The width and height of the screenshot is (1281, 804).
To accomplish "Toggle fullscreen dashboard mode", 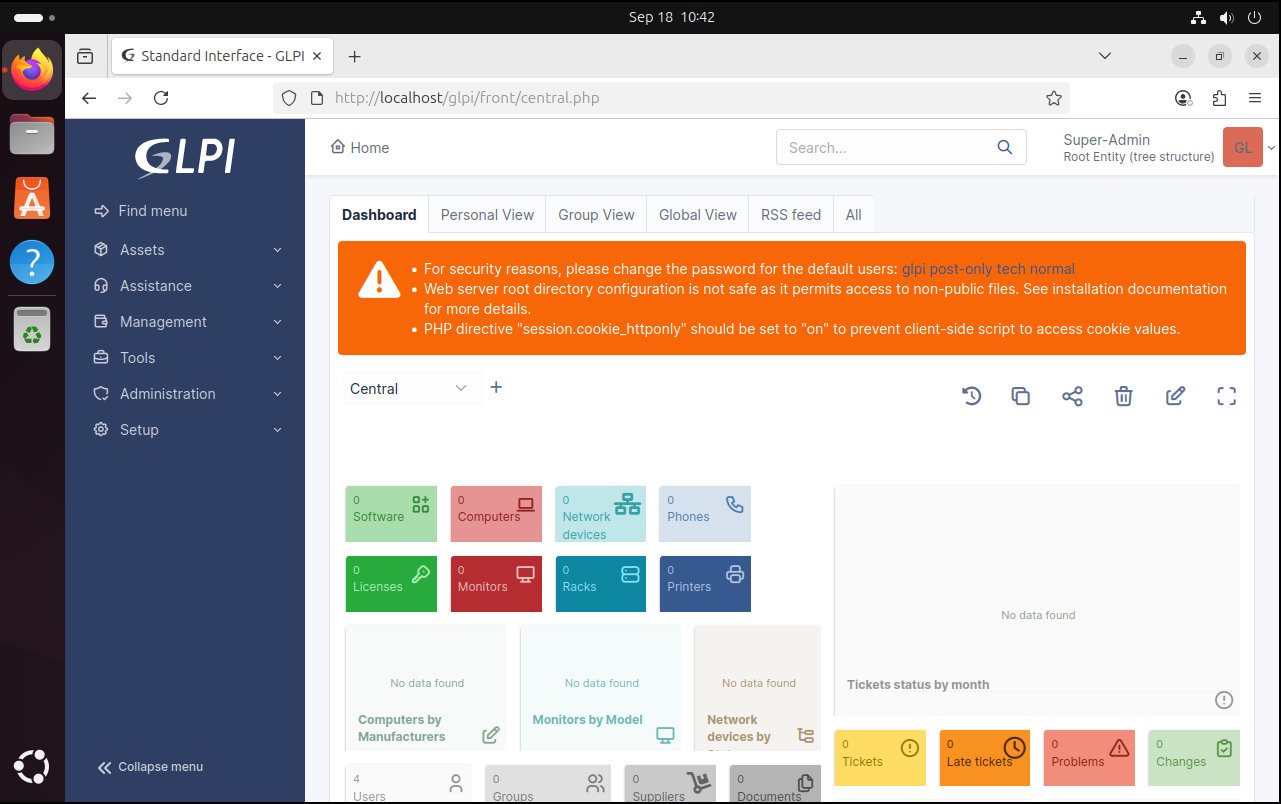I will (x=1226, y=396).
